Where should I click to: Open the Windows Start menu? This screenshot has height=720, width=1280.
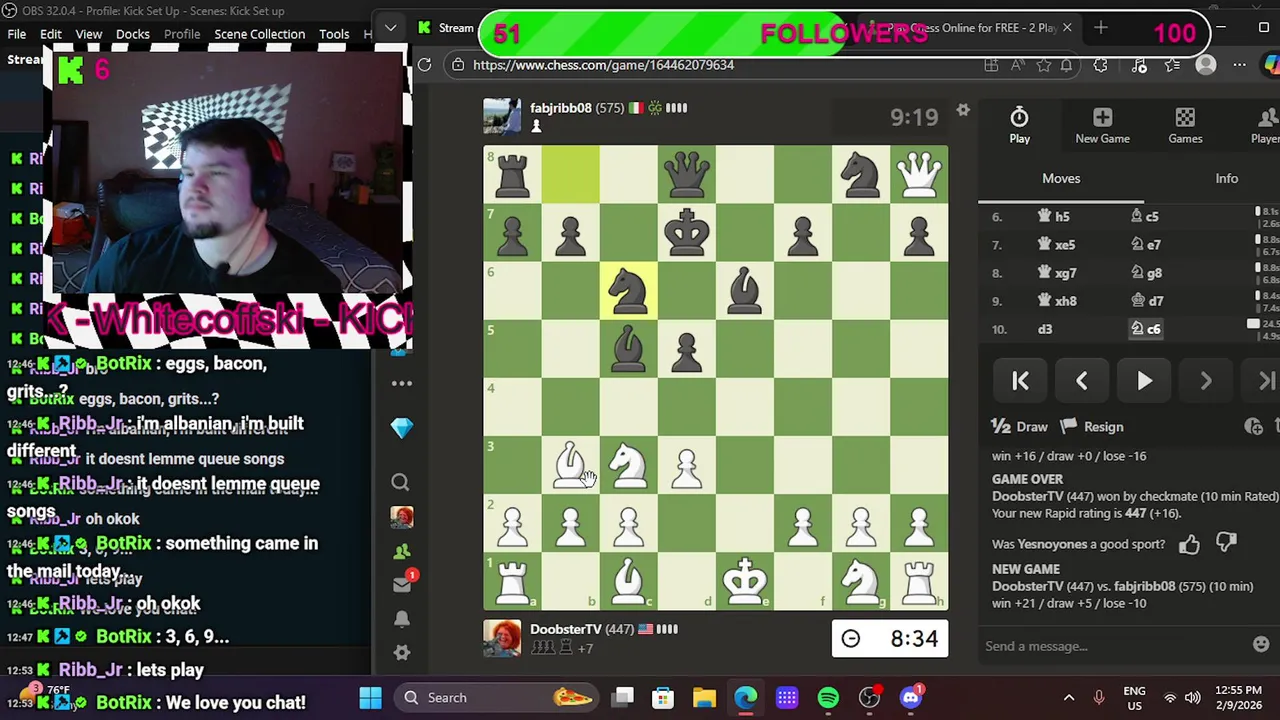click(x=370, y=698)
